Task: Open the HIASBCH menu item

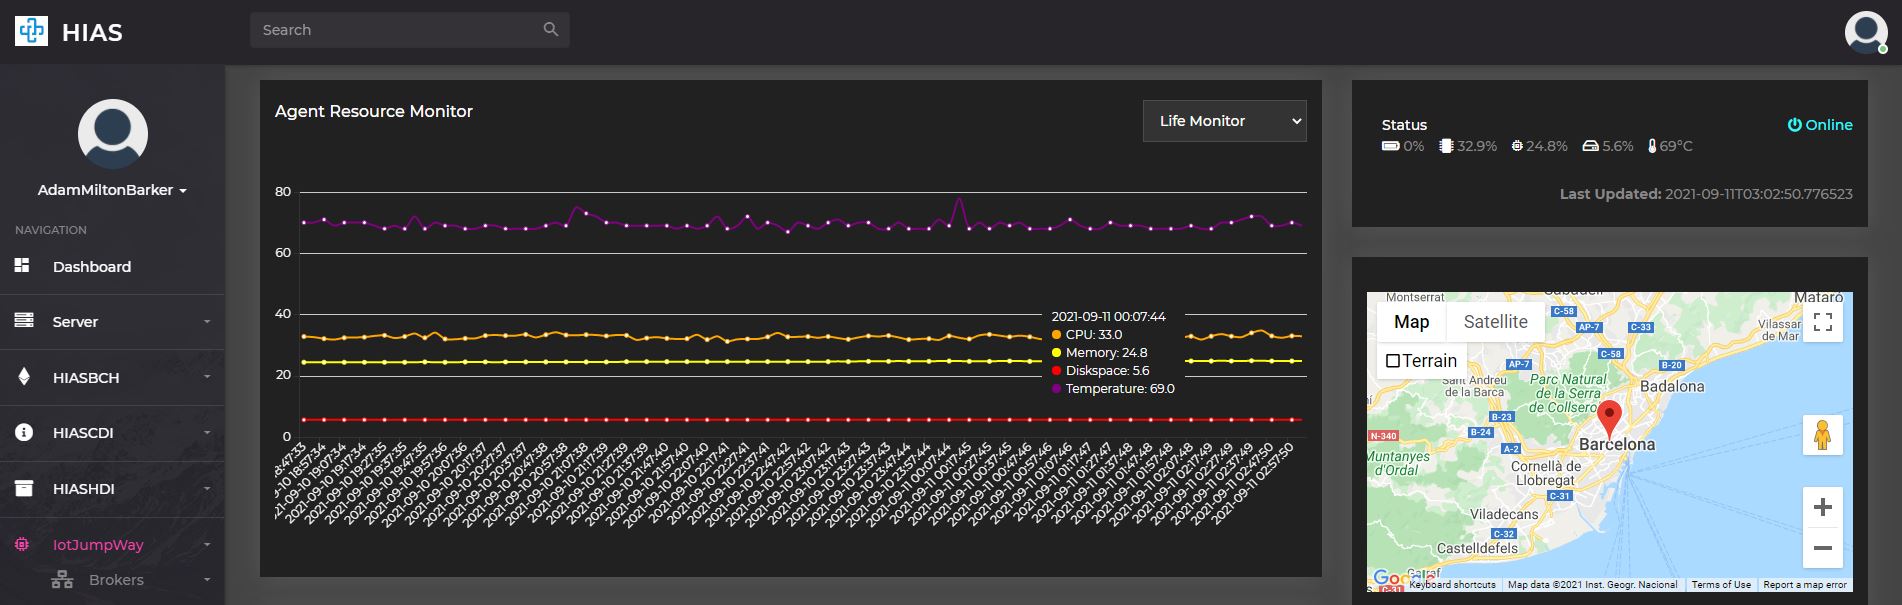Action: click(x=112, y=377)
